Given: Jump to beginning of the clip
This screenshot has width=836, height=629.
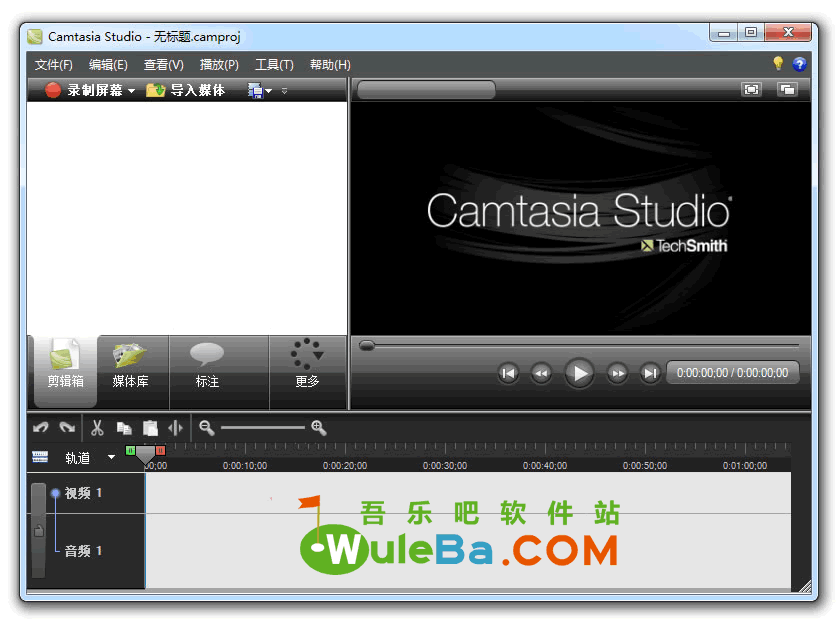Looking at the screenshot, I should click(x=508, y=373).
